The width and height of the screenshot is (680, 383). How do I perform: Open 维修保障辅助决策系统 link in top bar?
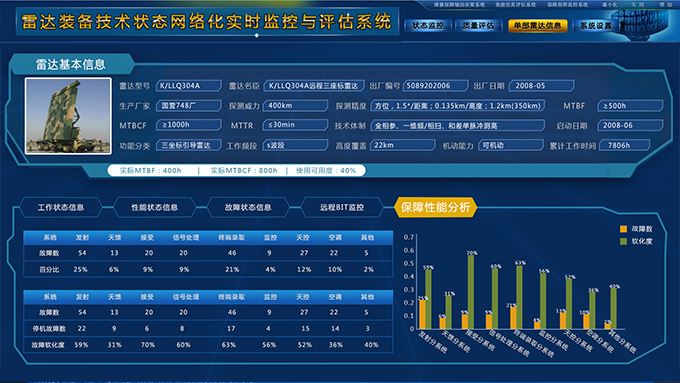pos(459,5)
